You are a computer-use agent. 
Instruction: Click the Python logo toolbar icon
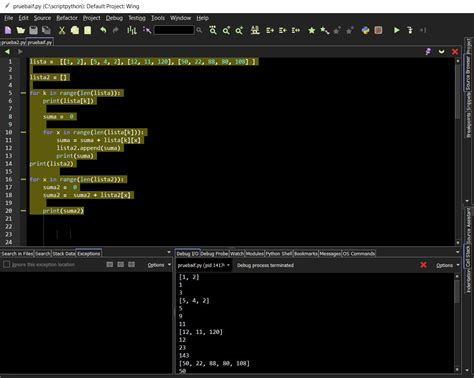tap(365, 30)
